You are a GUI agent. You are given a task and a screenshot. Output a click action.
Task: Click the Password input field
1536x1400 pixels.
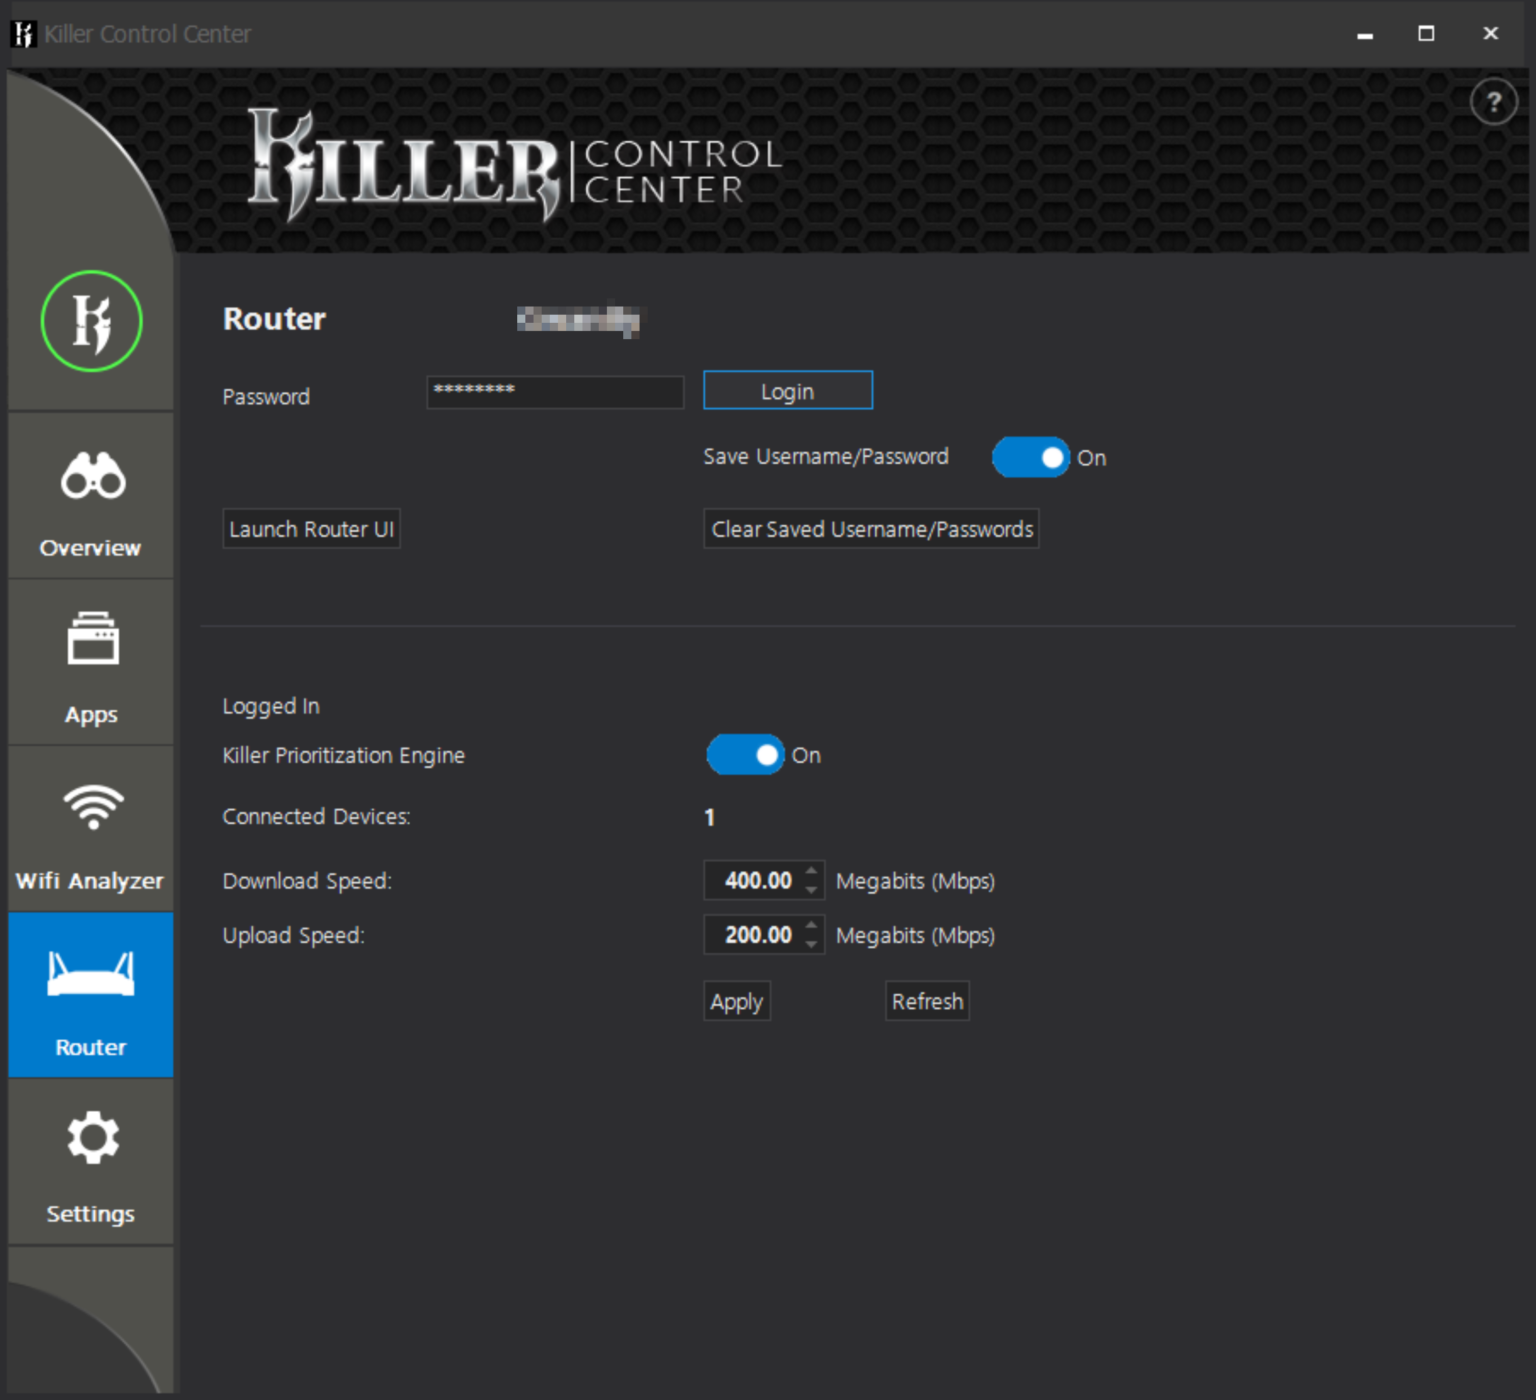point(555,391)
